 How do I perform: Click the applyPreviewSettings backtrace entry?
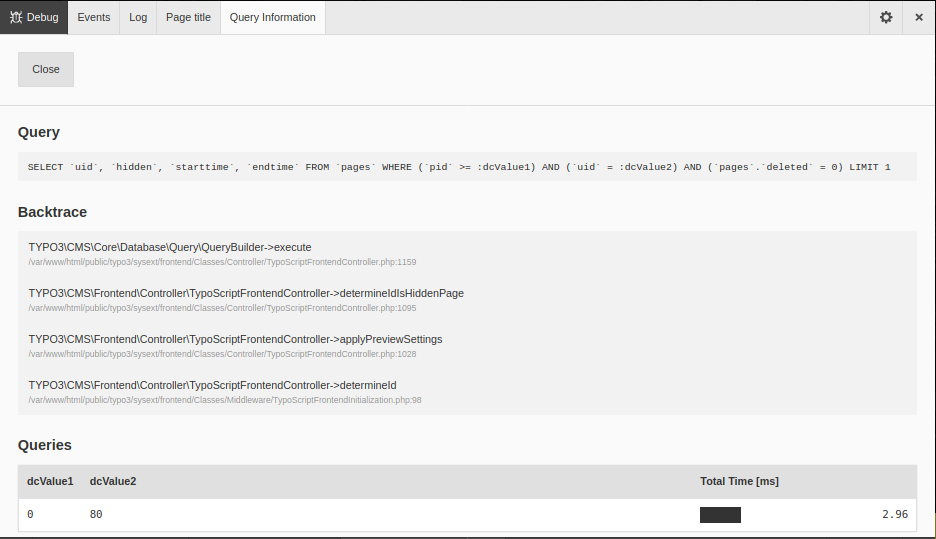(x=235, y=339)
